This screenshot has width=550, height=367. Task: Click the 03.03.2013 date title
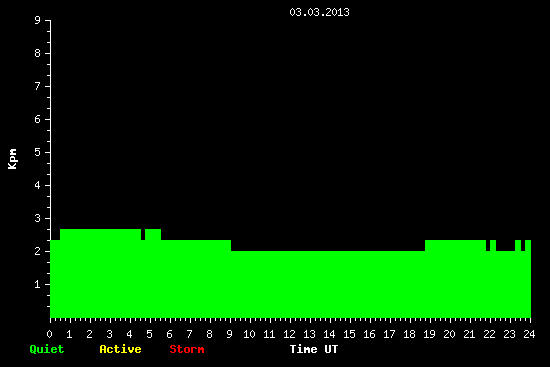(319, 12)
